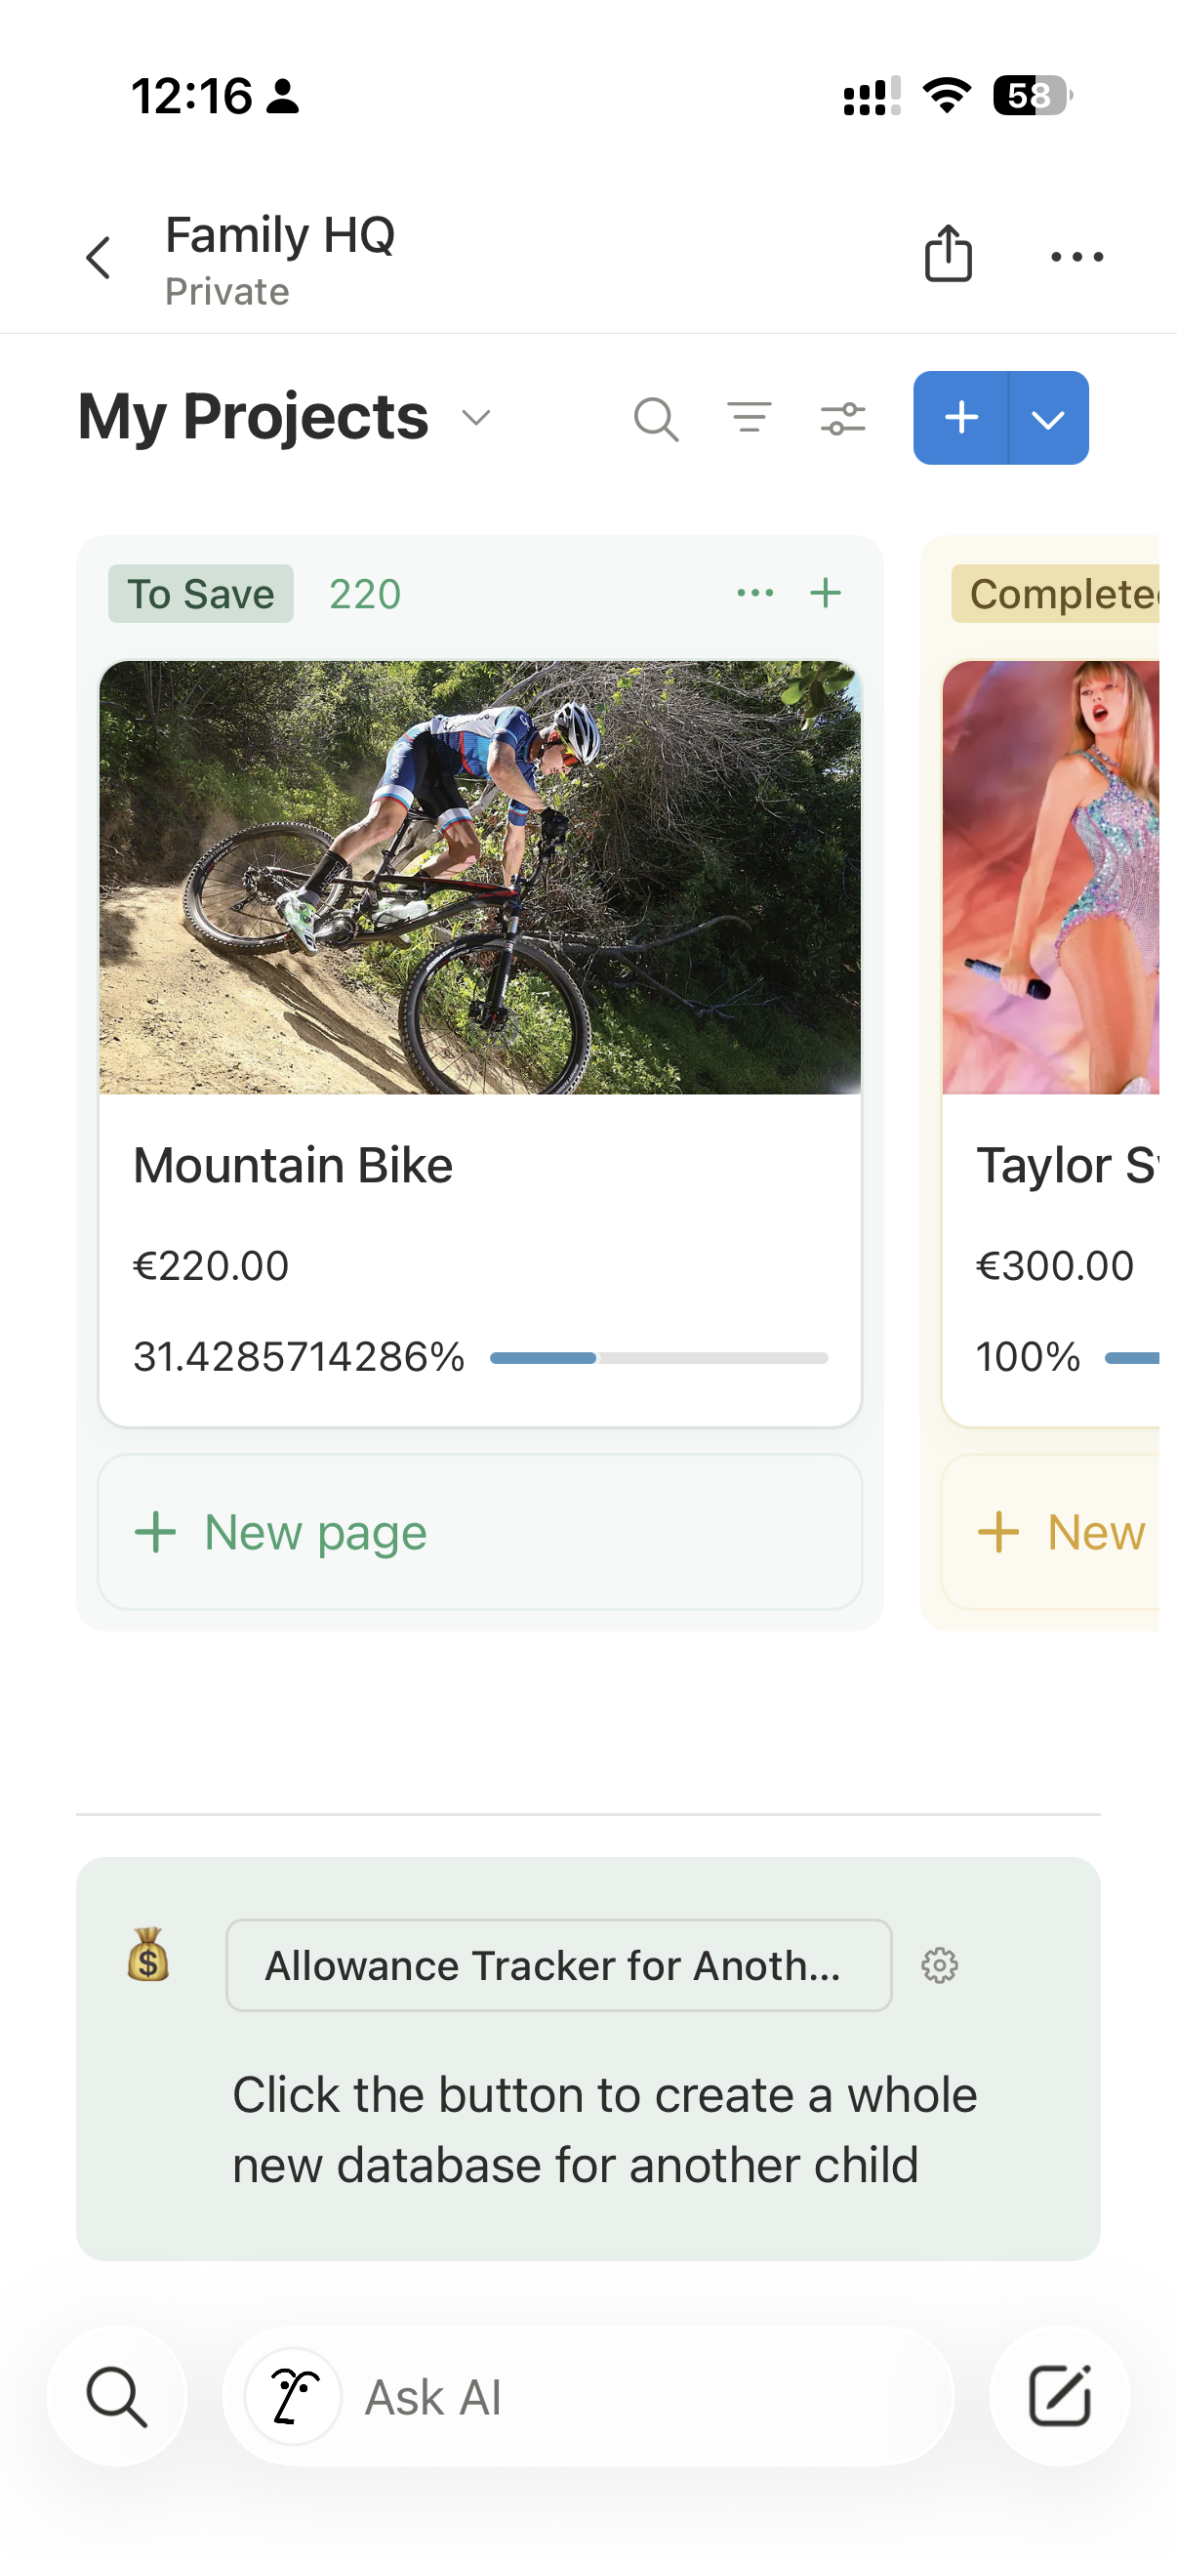Image resolution: width=1177 pixels, height=2560 pixels.
Task: Expand the blue new-item dropdown arrow
Action: [x=1047, y=418]
